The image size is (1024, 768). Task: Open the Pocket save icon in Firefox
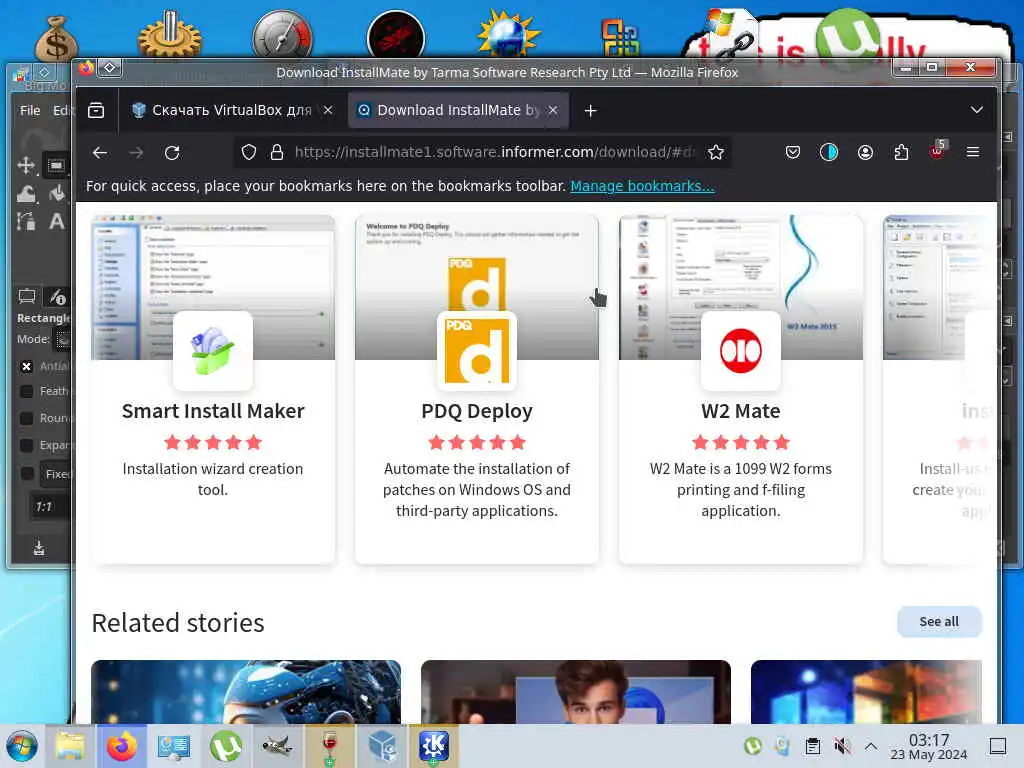pos(793,153)
